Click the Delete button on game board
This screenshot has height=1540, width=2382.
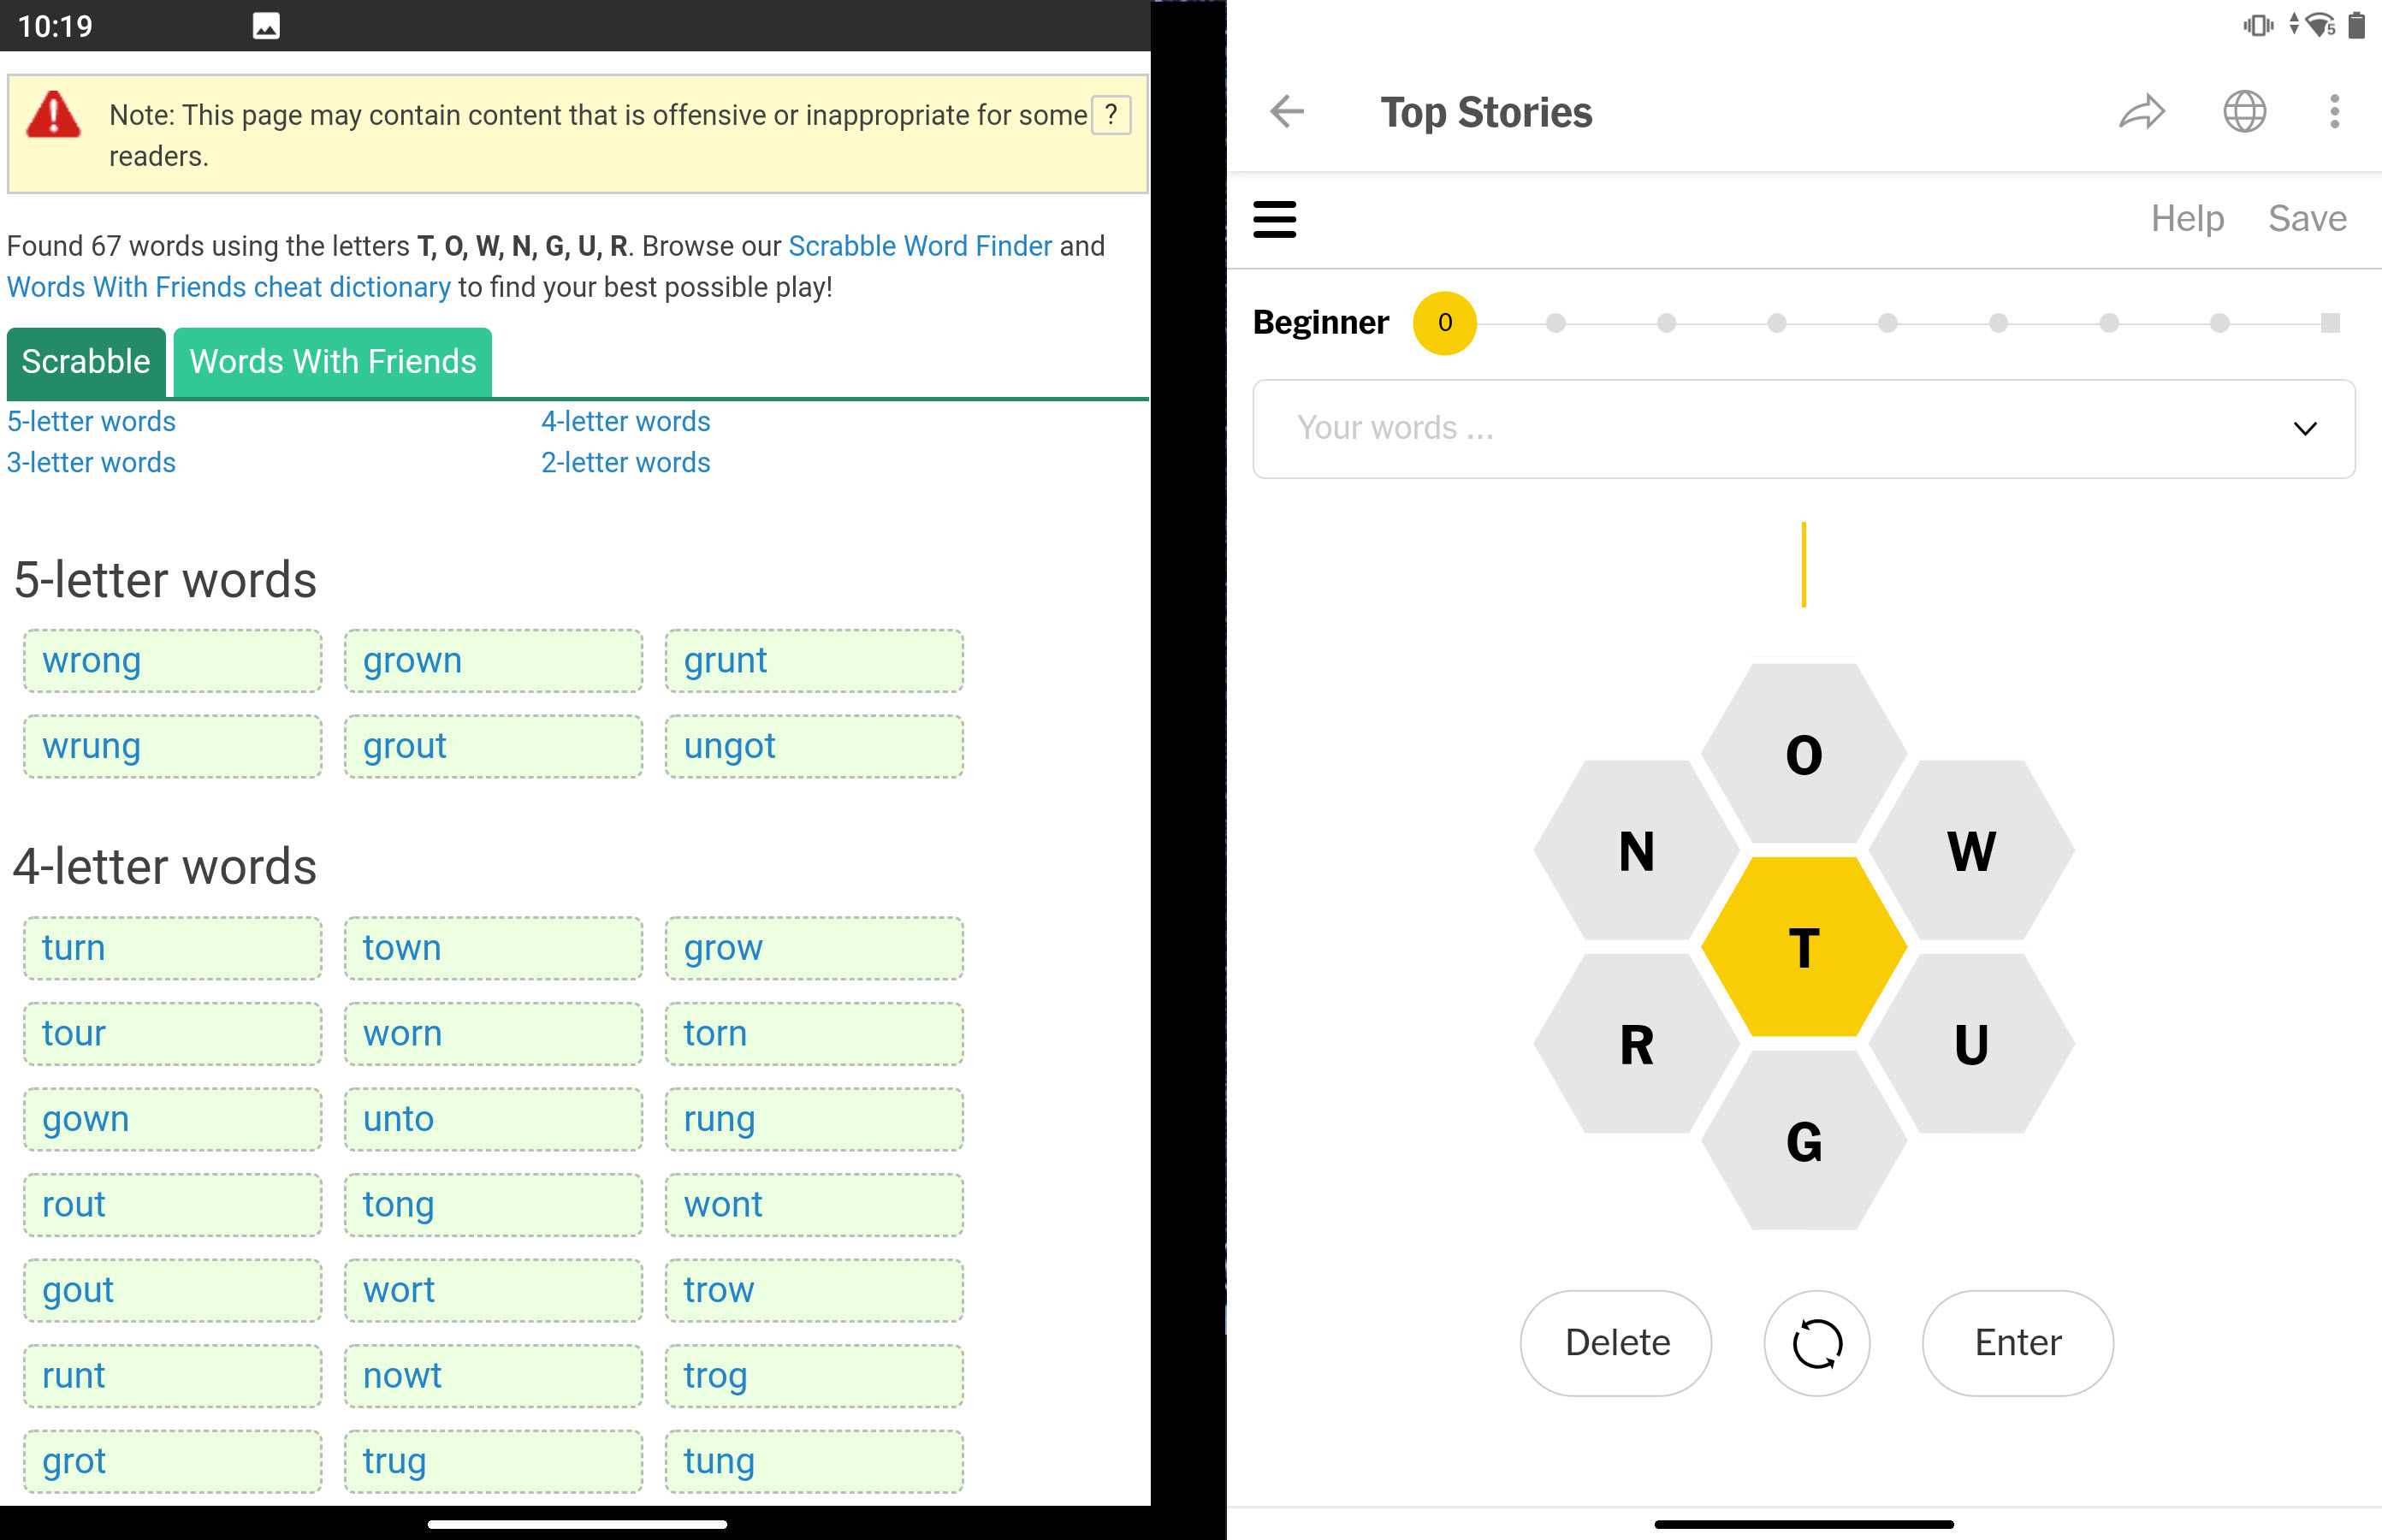pos(1618,1342)
